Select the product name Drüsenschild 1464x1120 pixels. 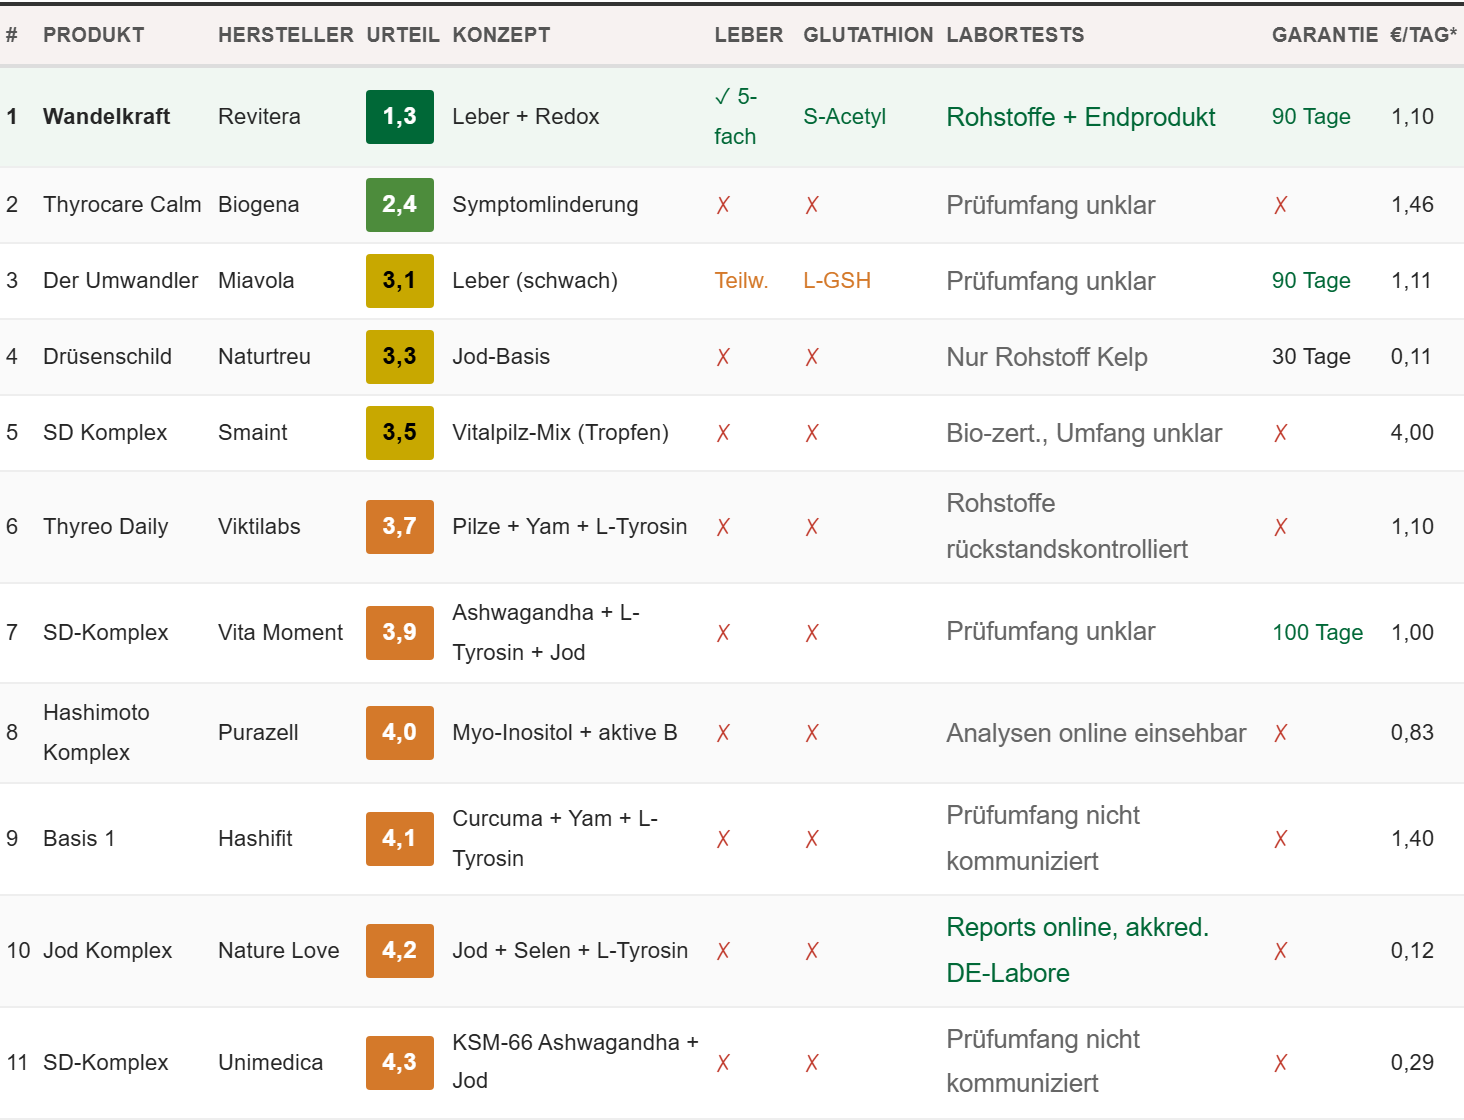[x=108, y=357]
